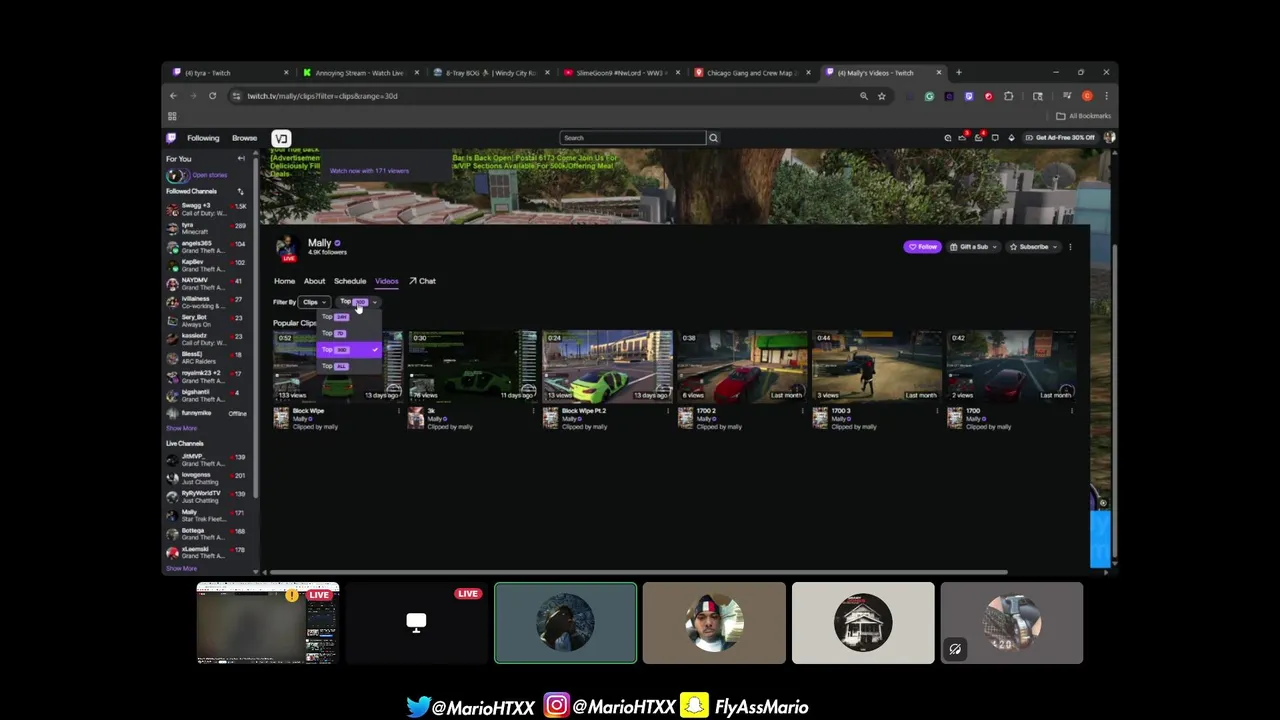Screen dimensions: 1280x720
Task: Click Open stories in the sidebar
Action: pos(209,175)
